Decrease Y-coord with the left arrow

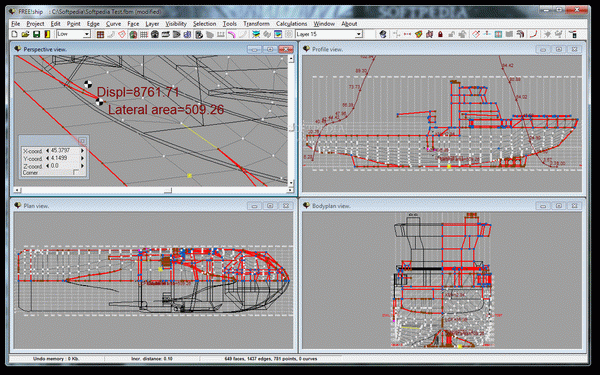[47, 158]
